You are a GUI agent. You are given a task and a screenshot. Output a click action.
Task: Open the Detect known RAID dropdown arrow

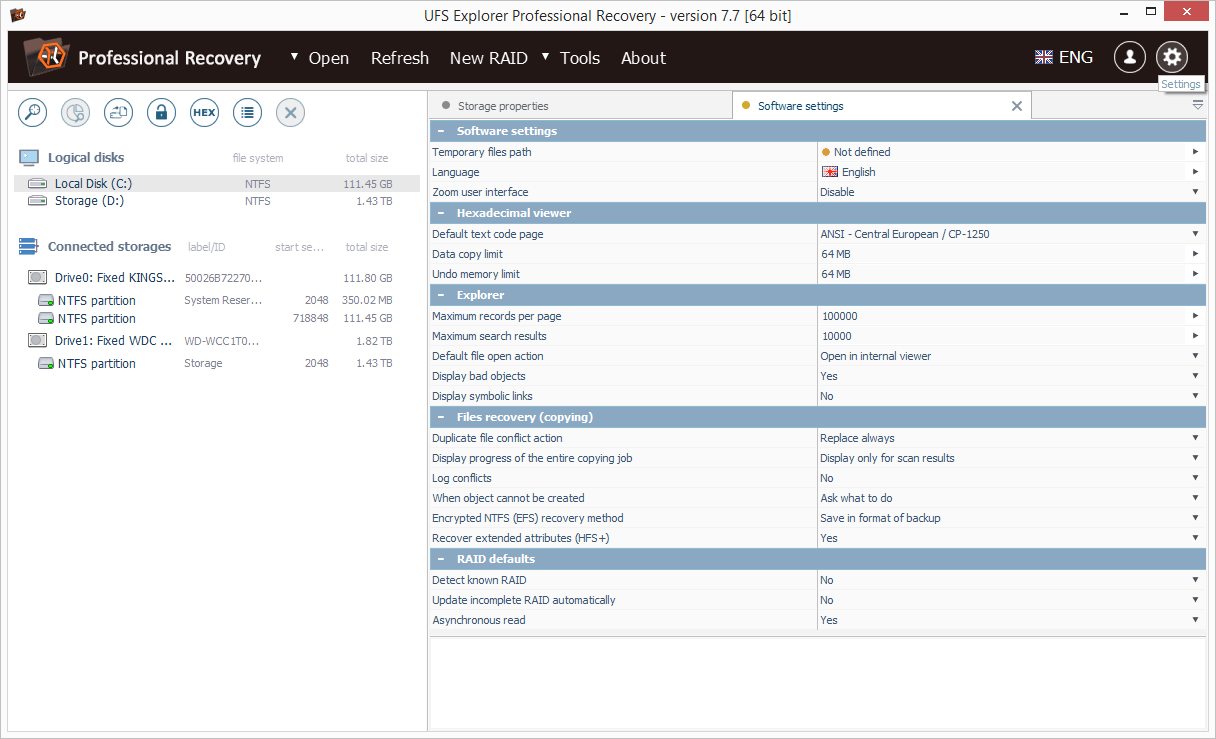point(1195,580)
